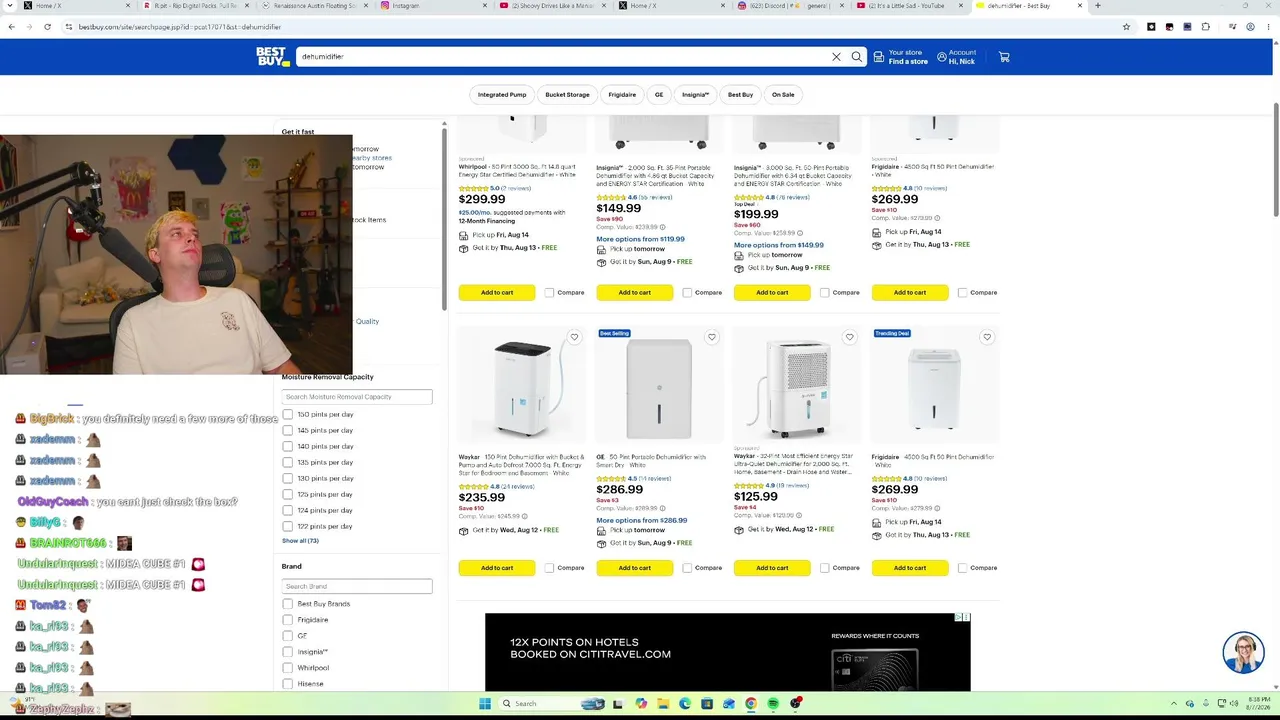Open the 24 reviews link for Waykar 150 Pint

518,487
